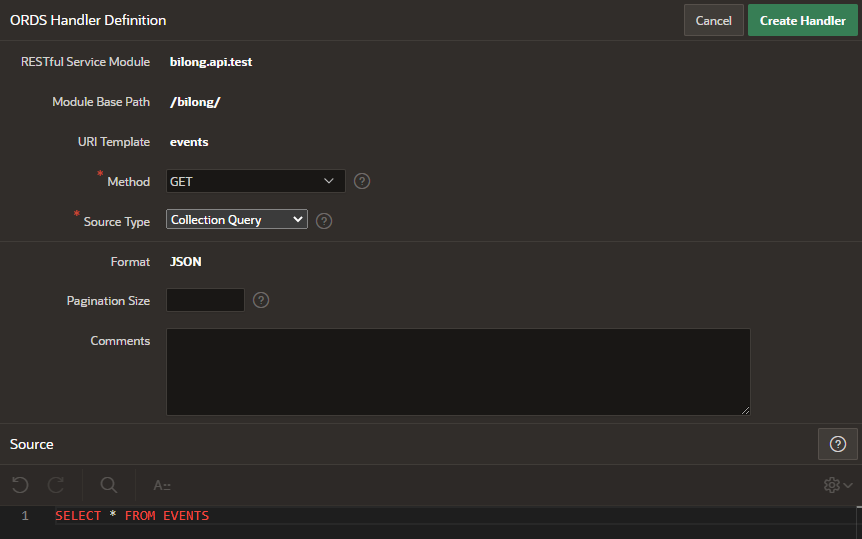Click inside the Comments text area
Image resolution: width=862 pixels, height=539 pixels.
[x=458, y=372]
